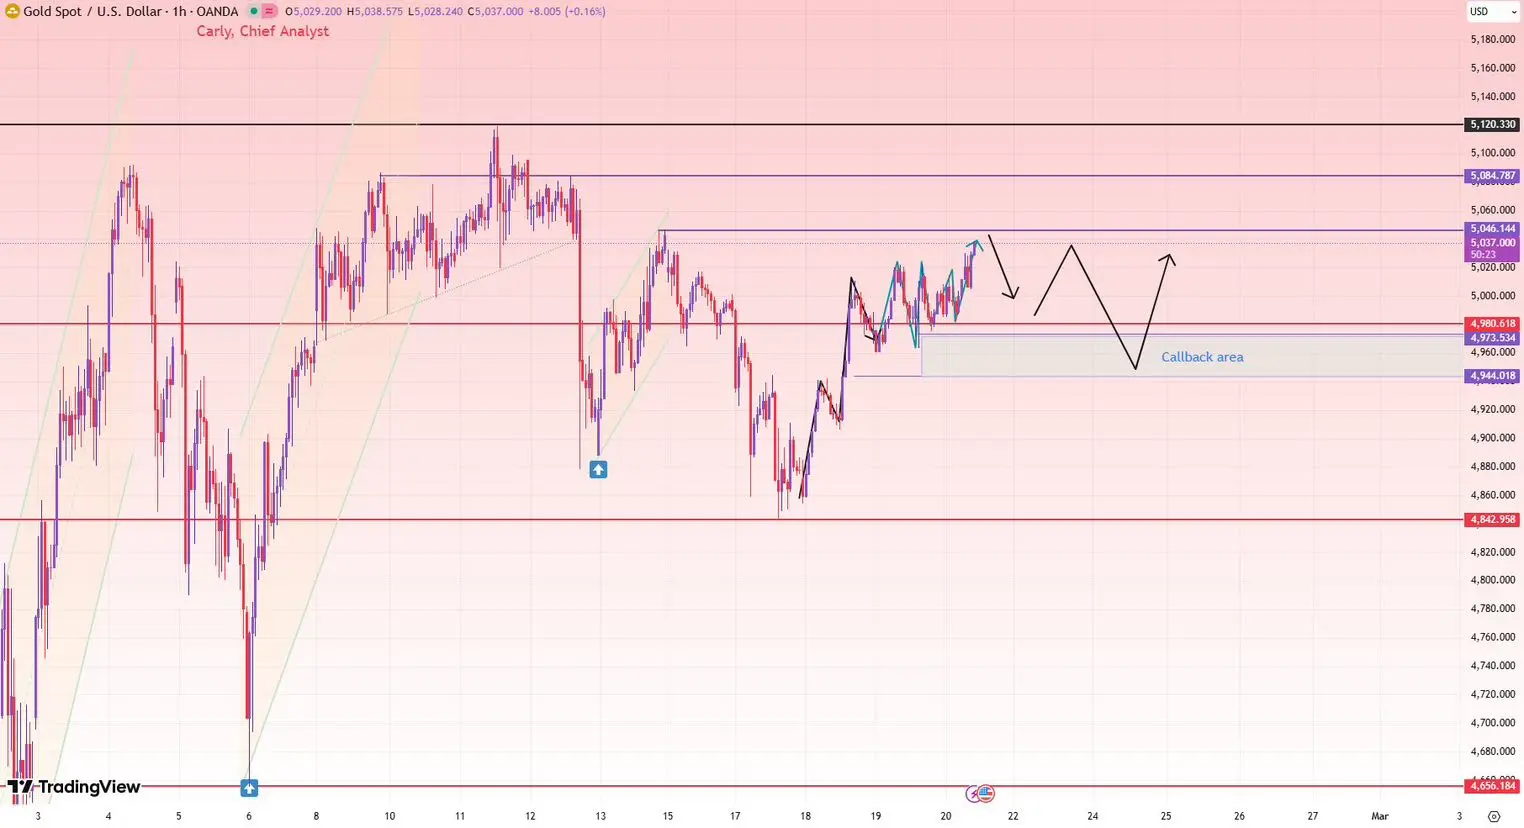Click date label 22 on the time axis

pyautogui.click(x=1013, y=816)
